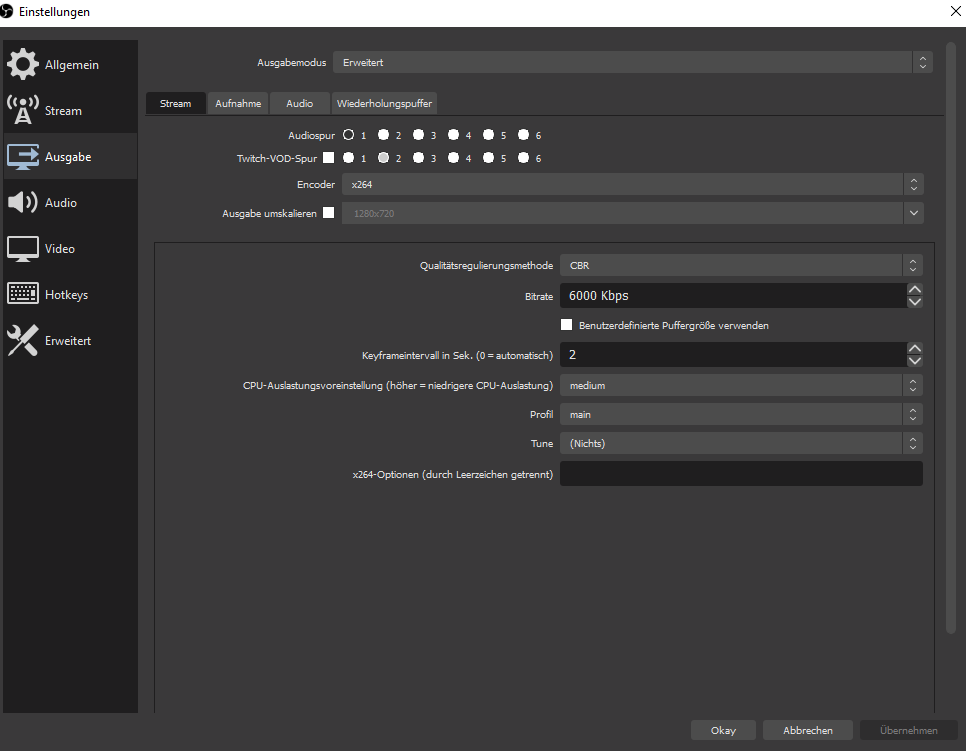Check Benutzerdefinierte Puffergröße verwenden

point(566,325)
